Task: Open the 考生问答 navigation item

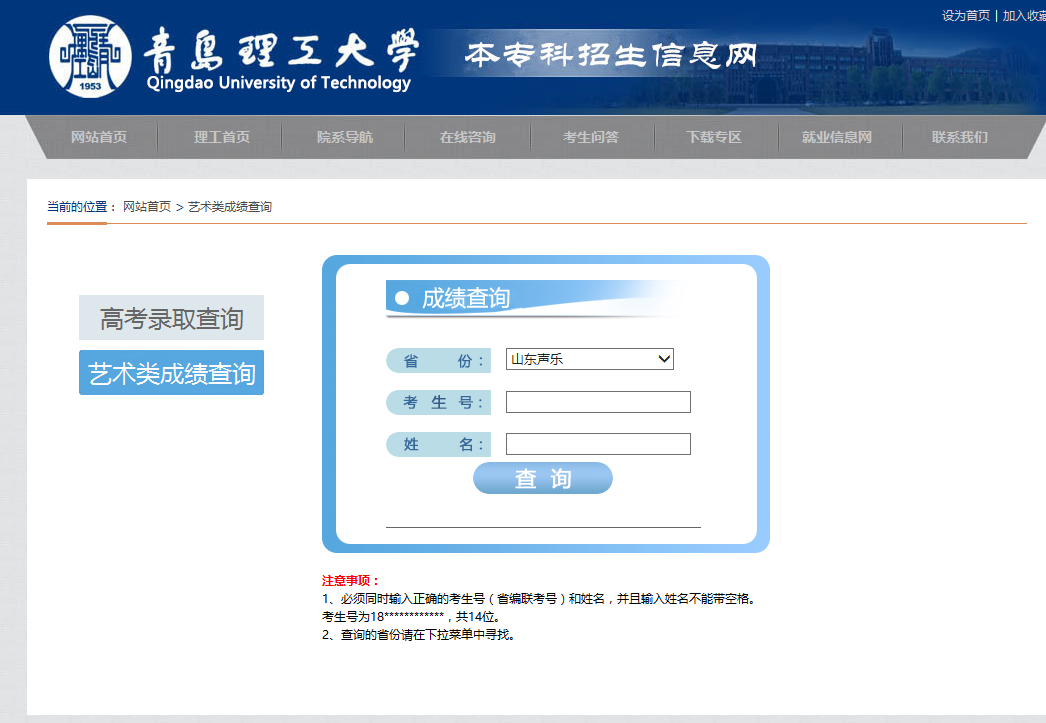Action: pos(591,137)
